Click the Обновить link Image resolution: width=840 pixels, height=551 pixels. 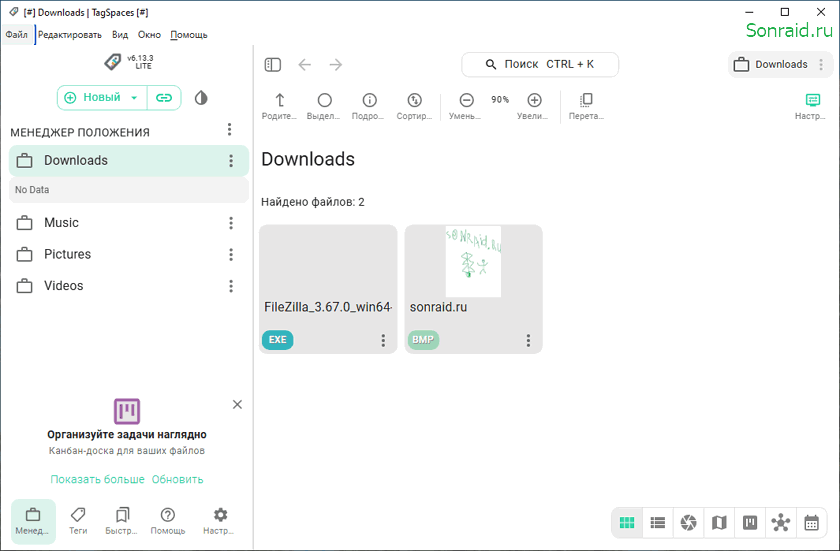tap(177, 479)
